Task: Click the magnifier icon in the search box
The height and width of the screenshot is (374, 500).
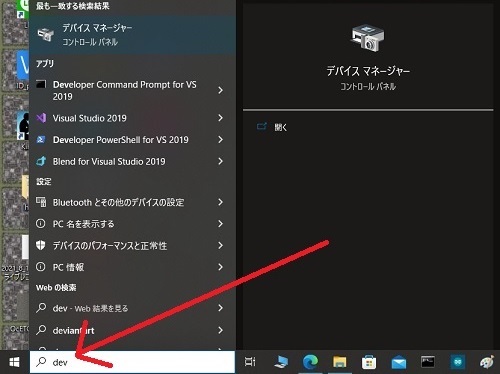Action: pyautogui.click(x=41, y=362)
